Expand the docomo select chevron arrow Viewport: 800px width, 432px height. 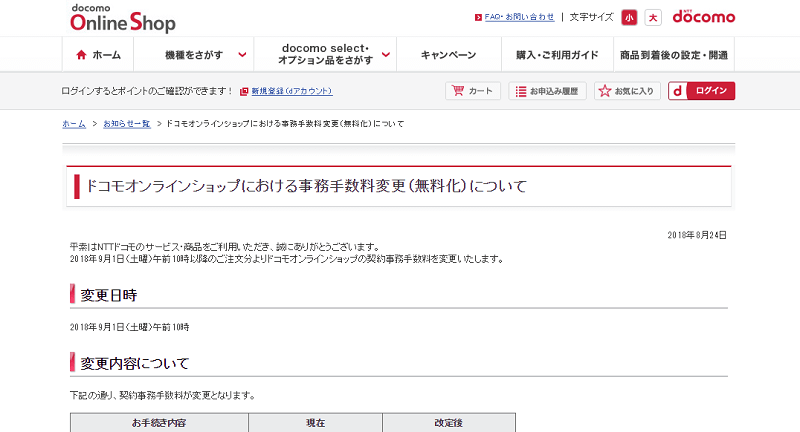coord(386,55)
